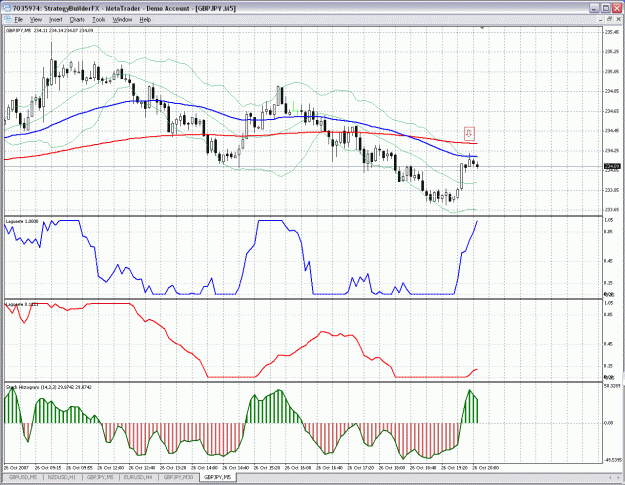Image resolution: width=625 pixels, height=485 pixels.
Task: Click the red Laguerre indicator label
Action: tap(22, 304)
